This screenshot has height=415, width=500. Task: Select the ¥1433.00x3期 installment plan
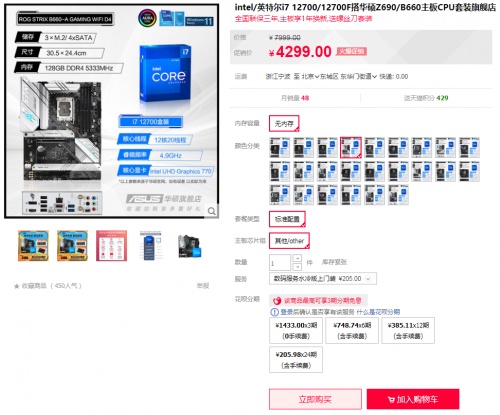click(x=296, y=330)
